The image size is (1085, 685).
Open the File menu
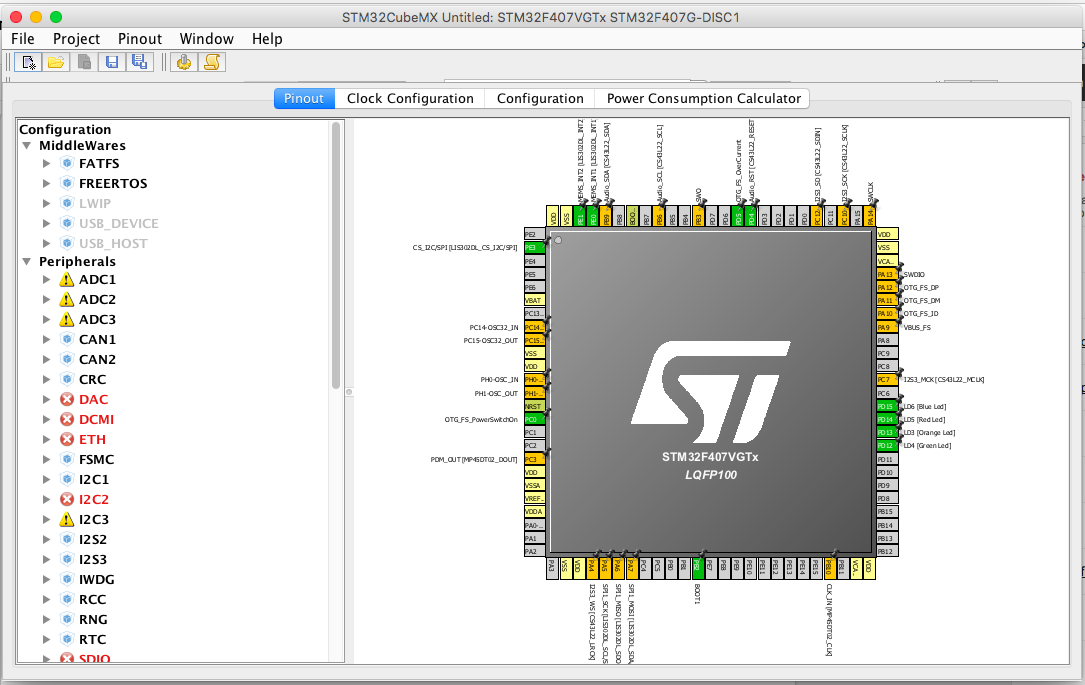(23, 39)
